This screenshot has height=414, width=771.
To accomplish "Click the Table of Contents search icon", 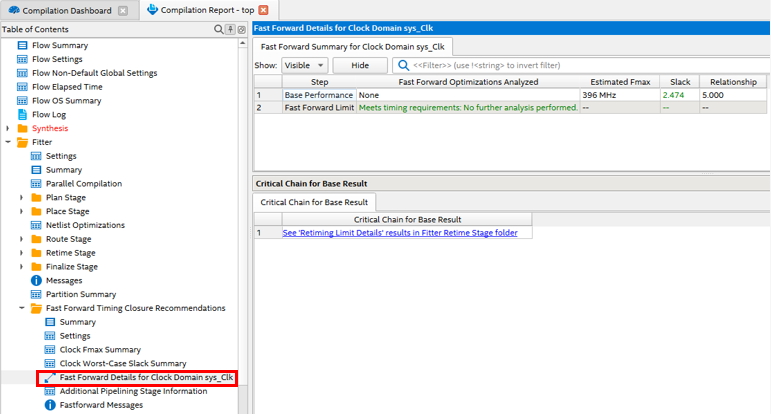I will tap(219, 29).
